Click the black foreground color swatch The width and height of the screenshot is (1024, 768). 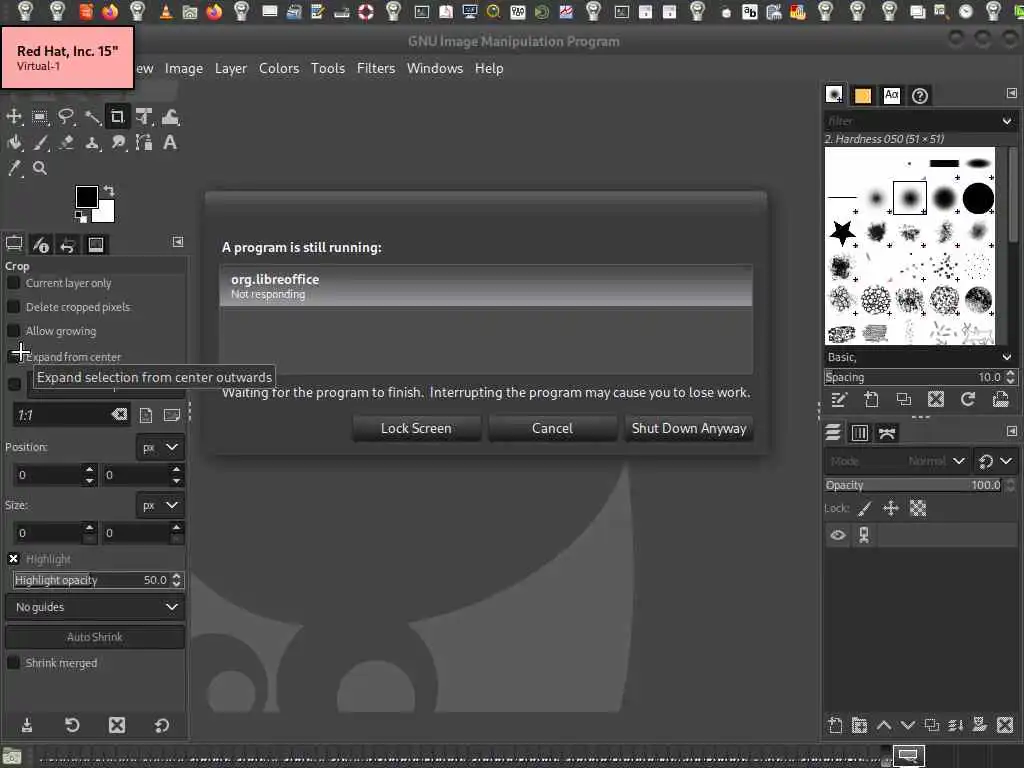86,197
